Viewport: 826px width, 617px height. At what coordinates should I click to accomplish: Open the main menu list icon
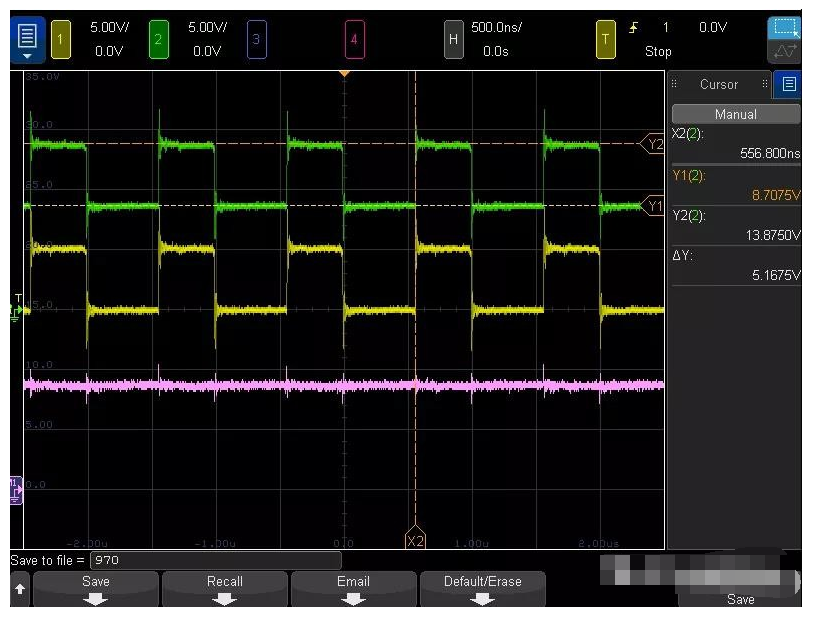pyautogui.click(x=27, y=39)
